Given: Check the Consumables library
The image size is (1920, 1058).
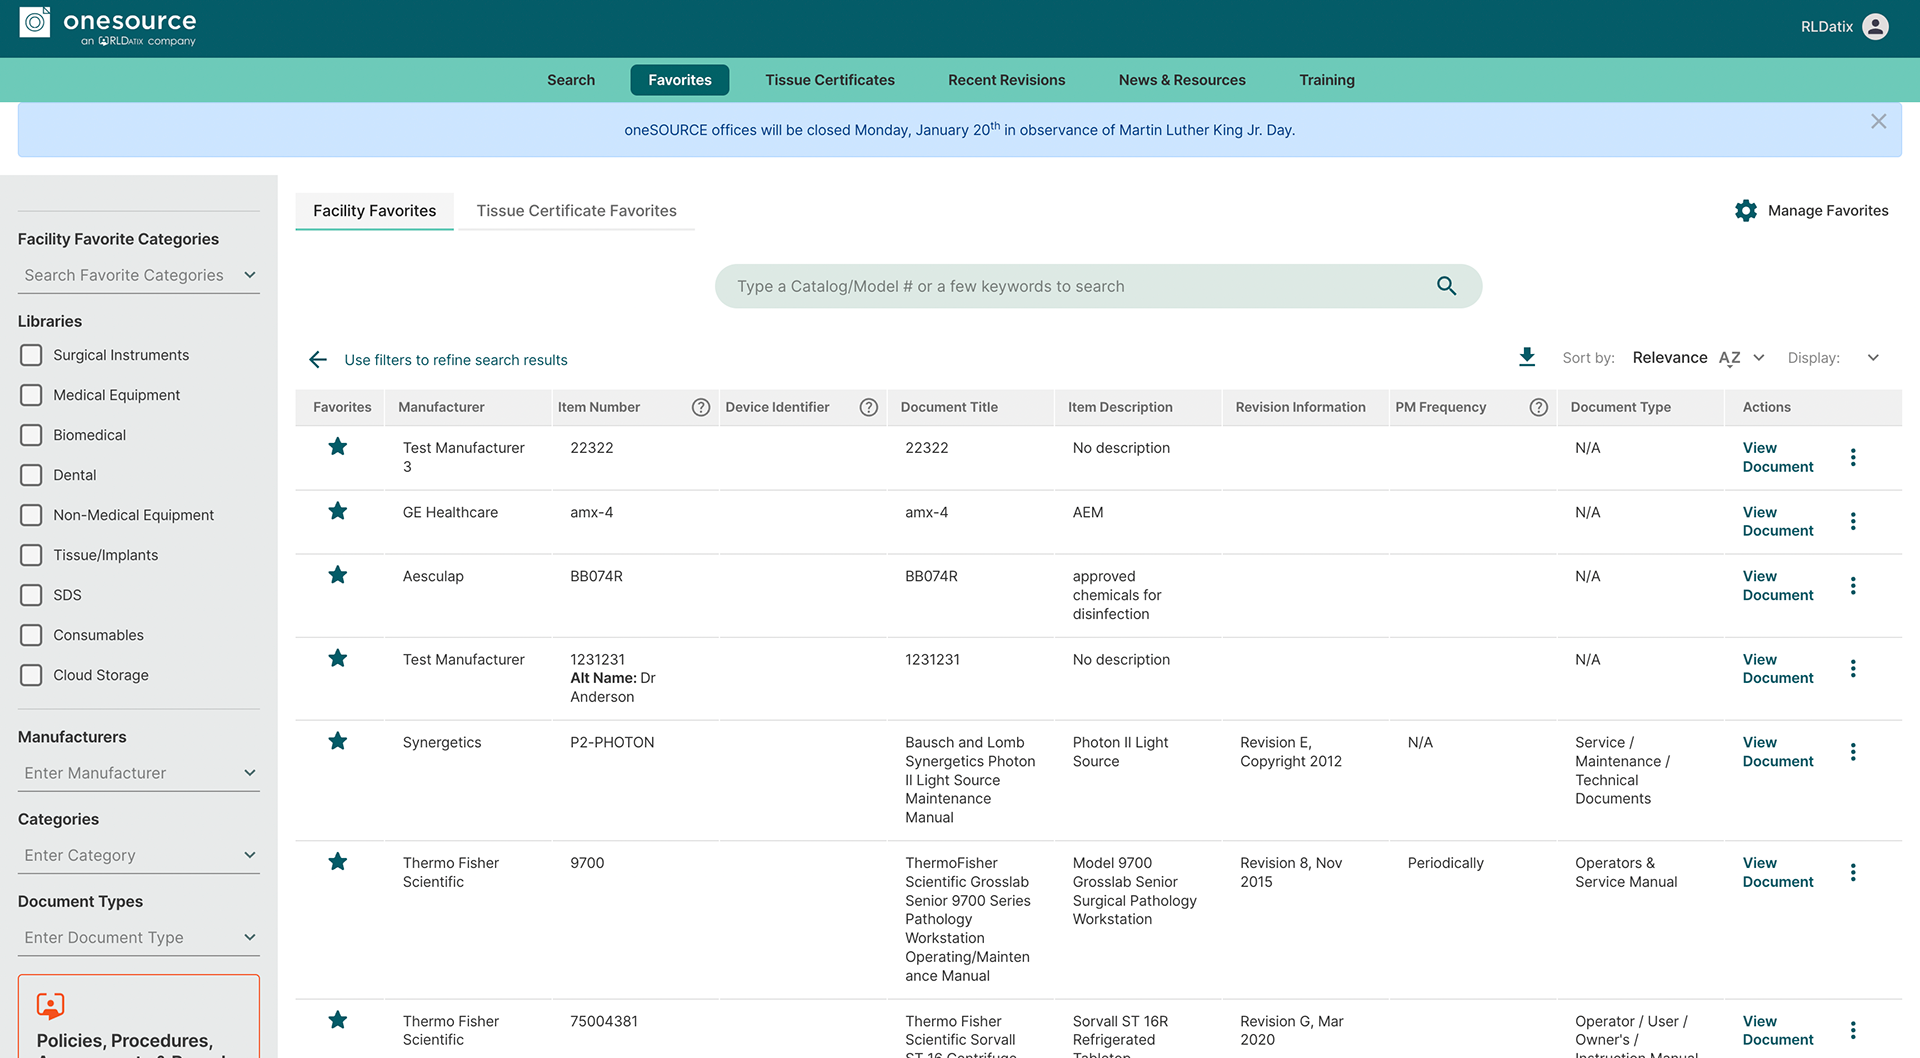Looking at the screenshot, I should pos(31,635).
